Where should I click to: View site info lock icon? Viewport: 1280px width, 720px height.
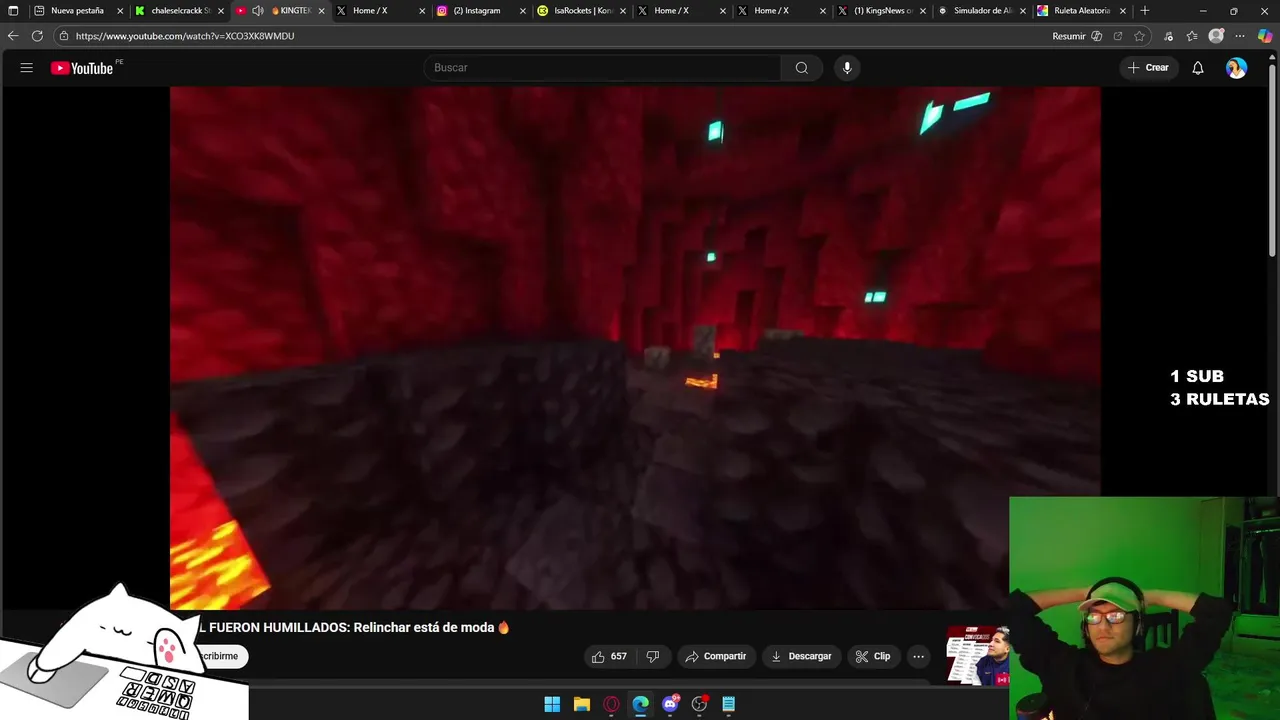[x=64, y=36]
